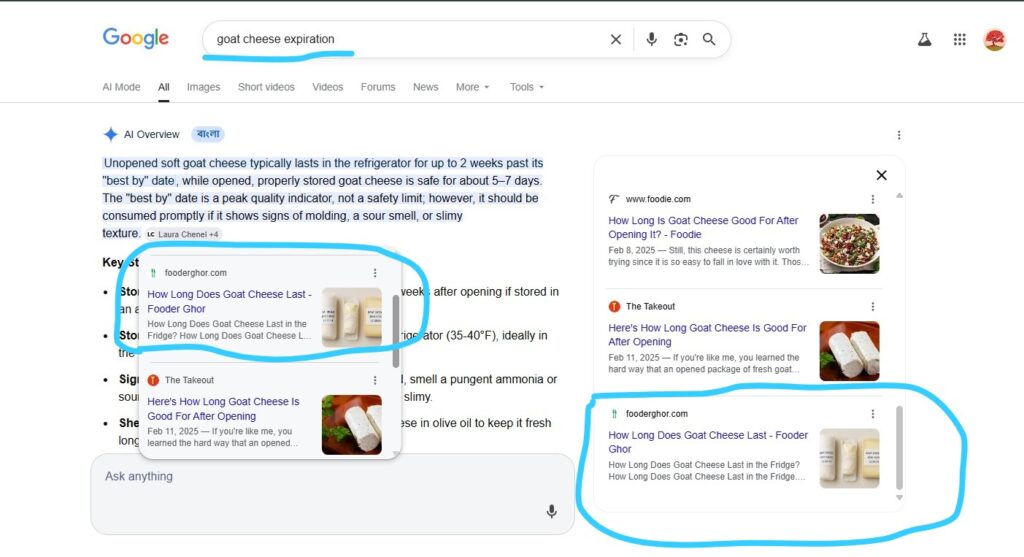Expand the More dropdown
The image size is (1024, 557).
[473, 87]
